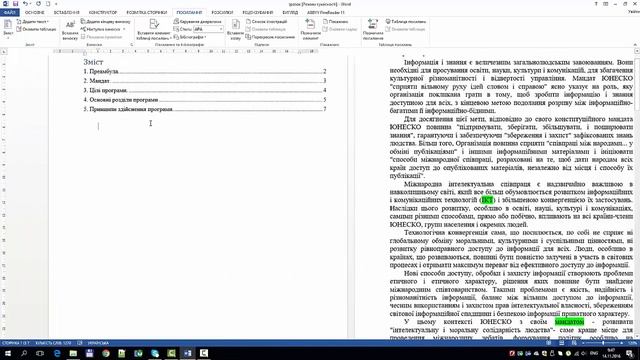Image resolution: width=640 pixels, height=360 pixels.
Task: Switch to Read Mode view
Action: (x=549, y=343)
